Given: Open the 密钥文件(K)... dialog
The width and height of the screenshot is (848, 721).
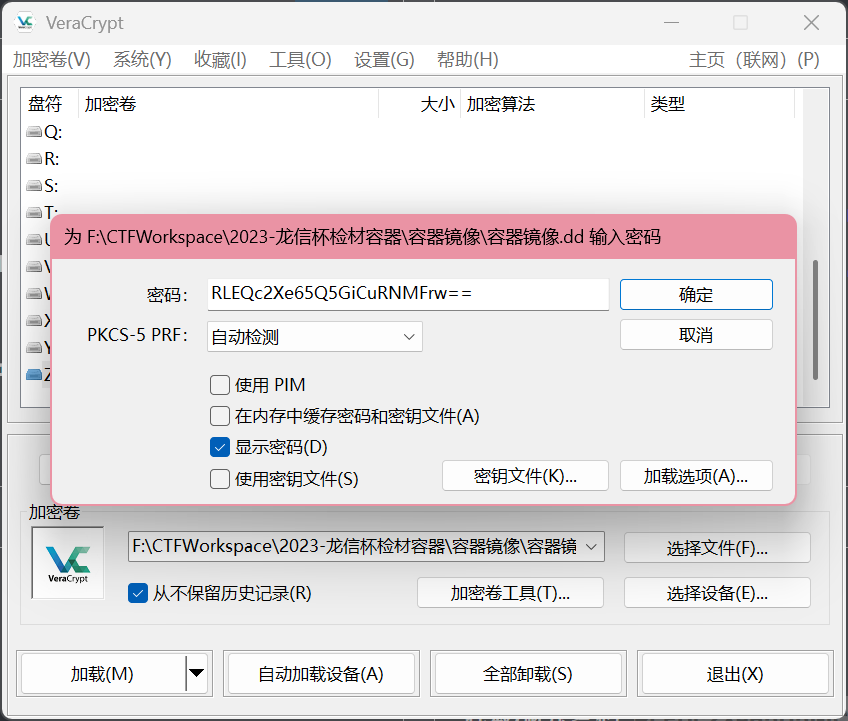Looking at the screenshot, I should coord(525,476).
